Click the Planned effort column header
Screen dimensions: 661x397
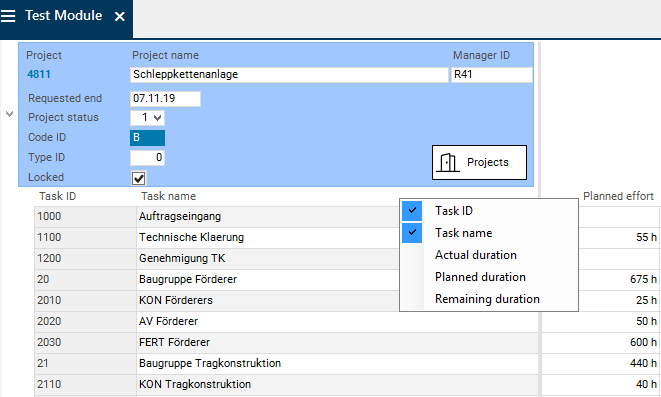tap(618, 196)
